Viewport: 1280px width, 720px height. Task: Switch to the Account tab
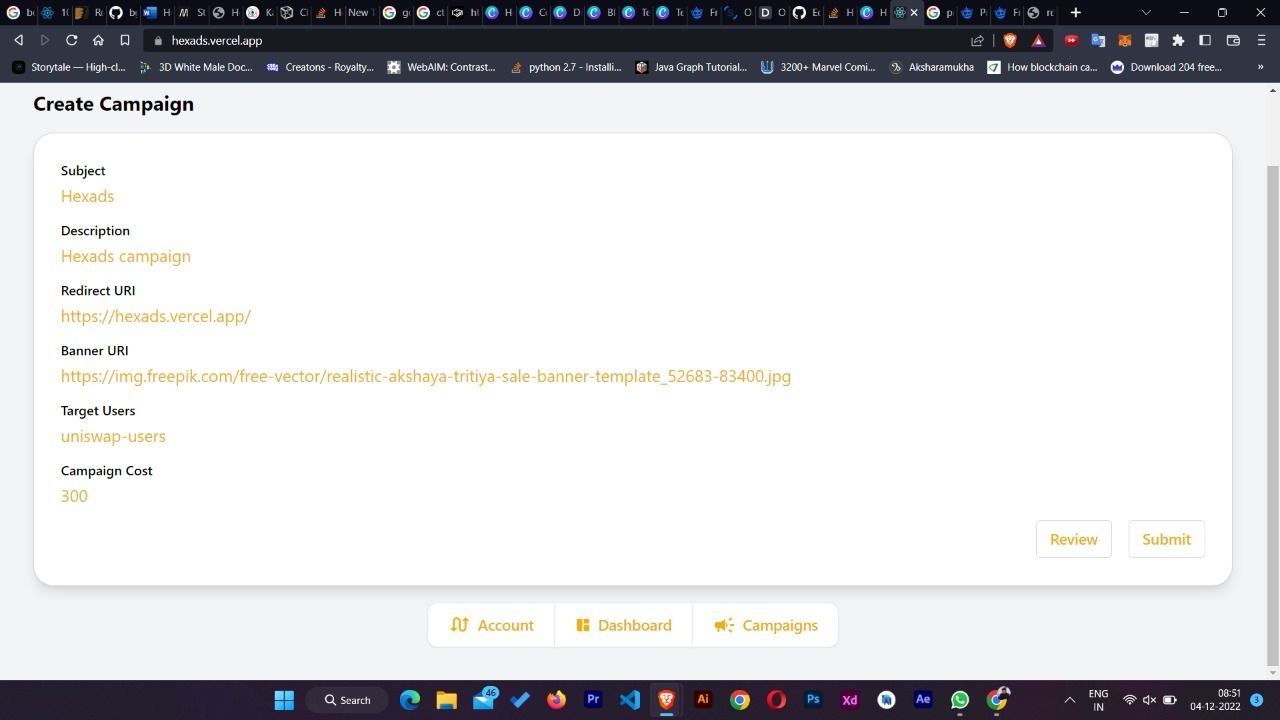(x=492, y=625)
